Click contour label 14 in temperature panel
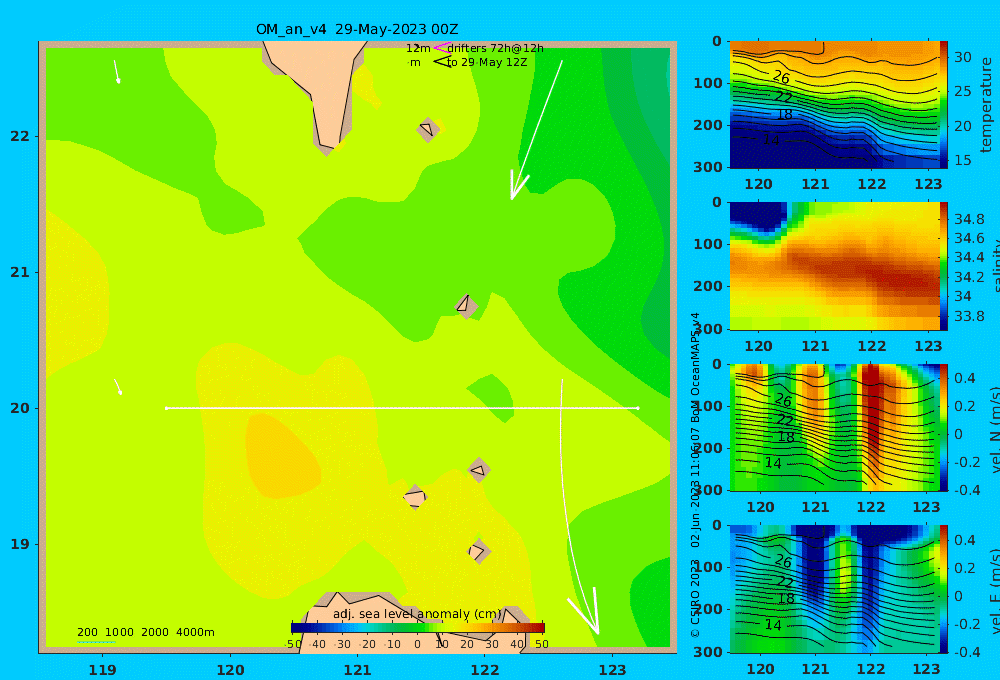1000x680 pixels. click(x=771, y=140)
